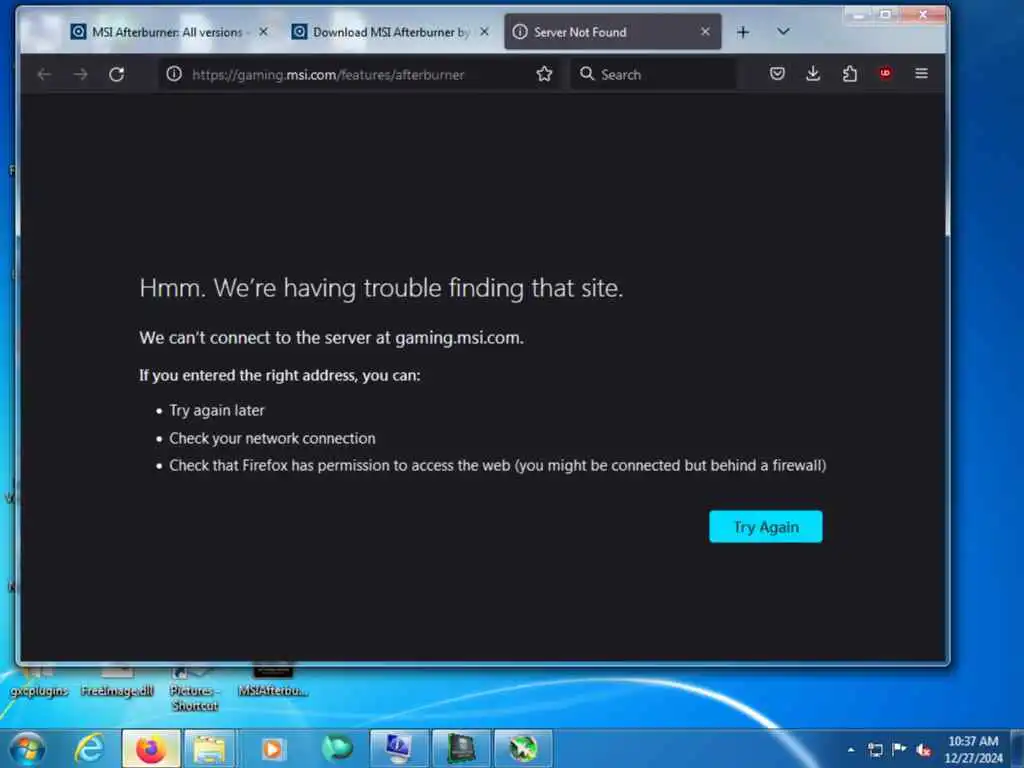Minimize the Firefox window
Viewport: 1024px width, 768px height.
(858, 14)
